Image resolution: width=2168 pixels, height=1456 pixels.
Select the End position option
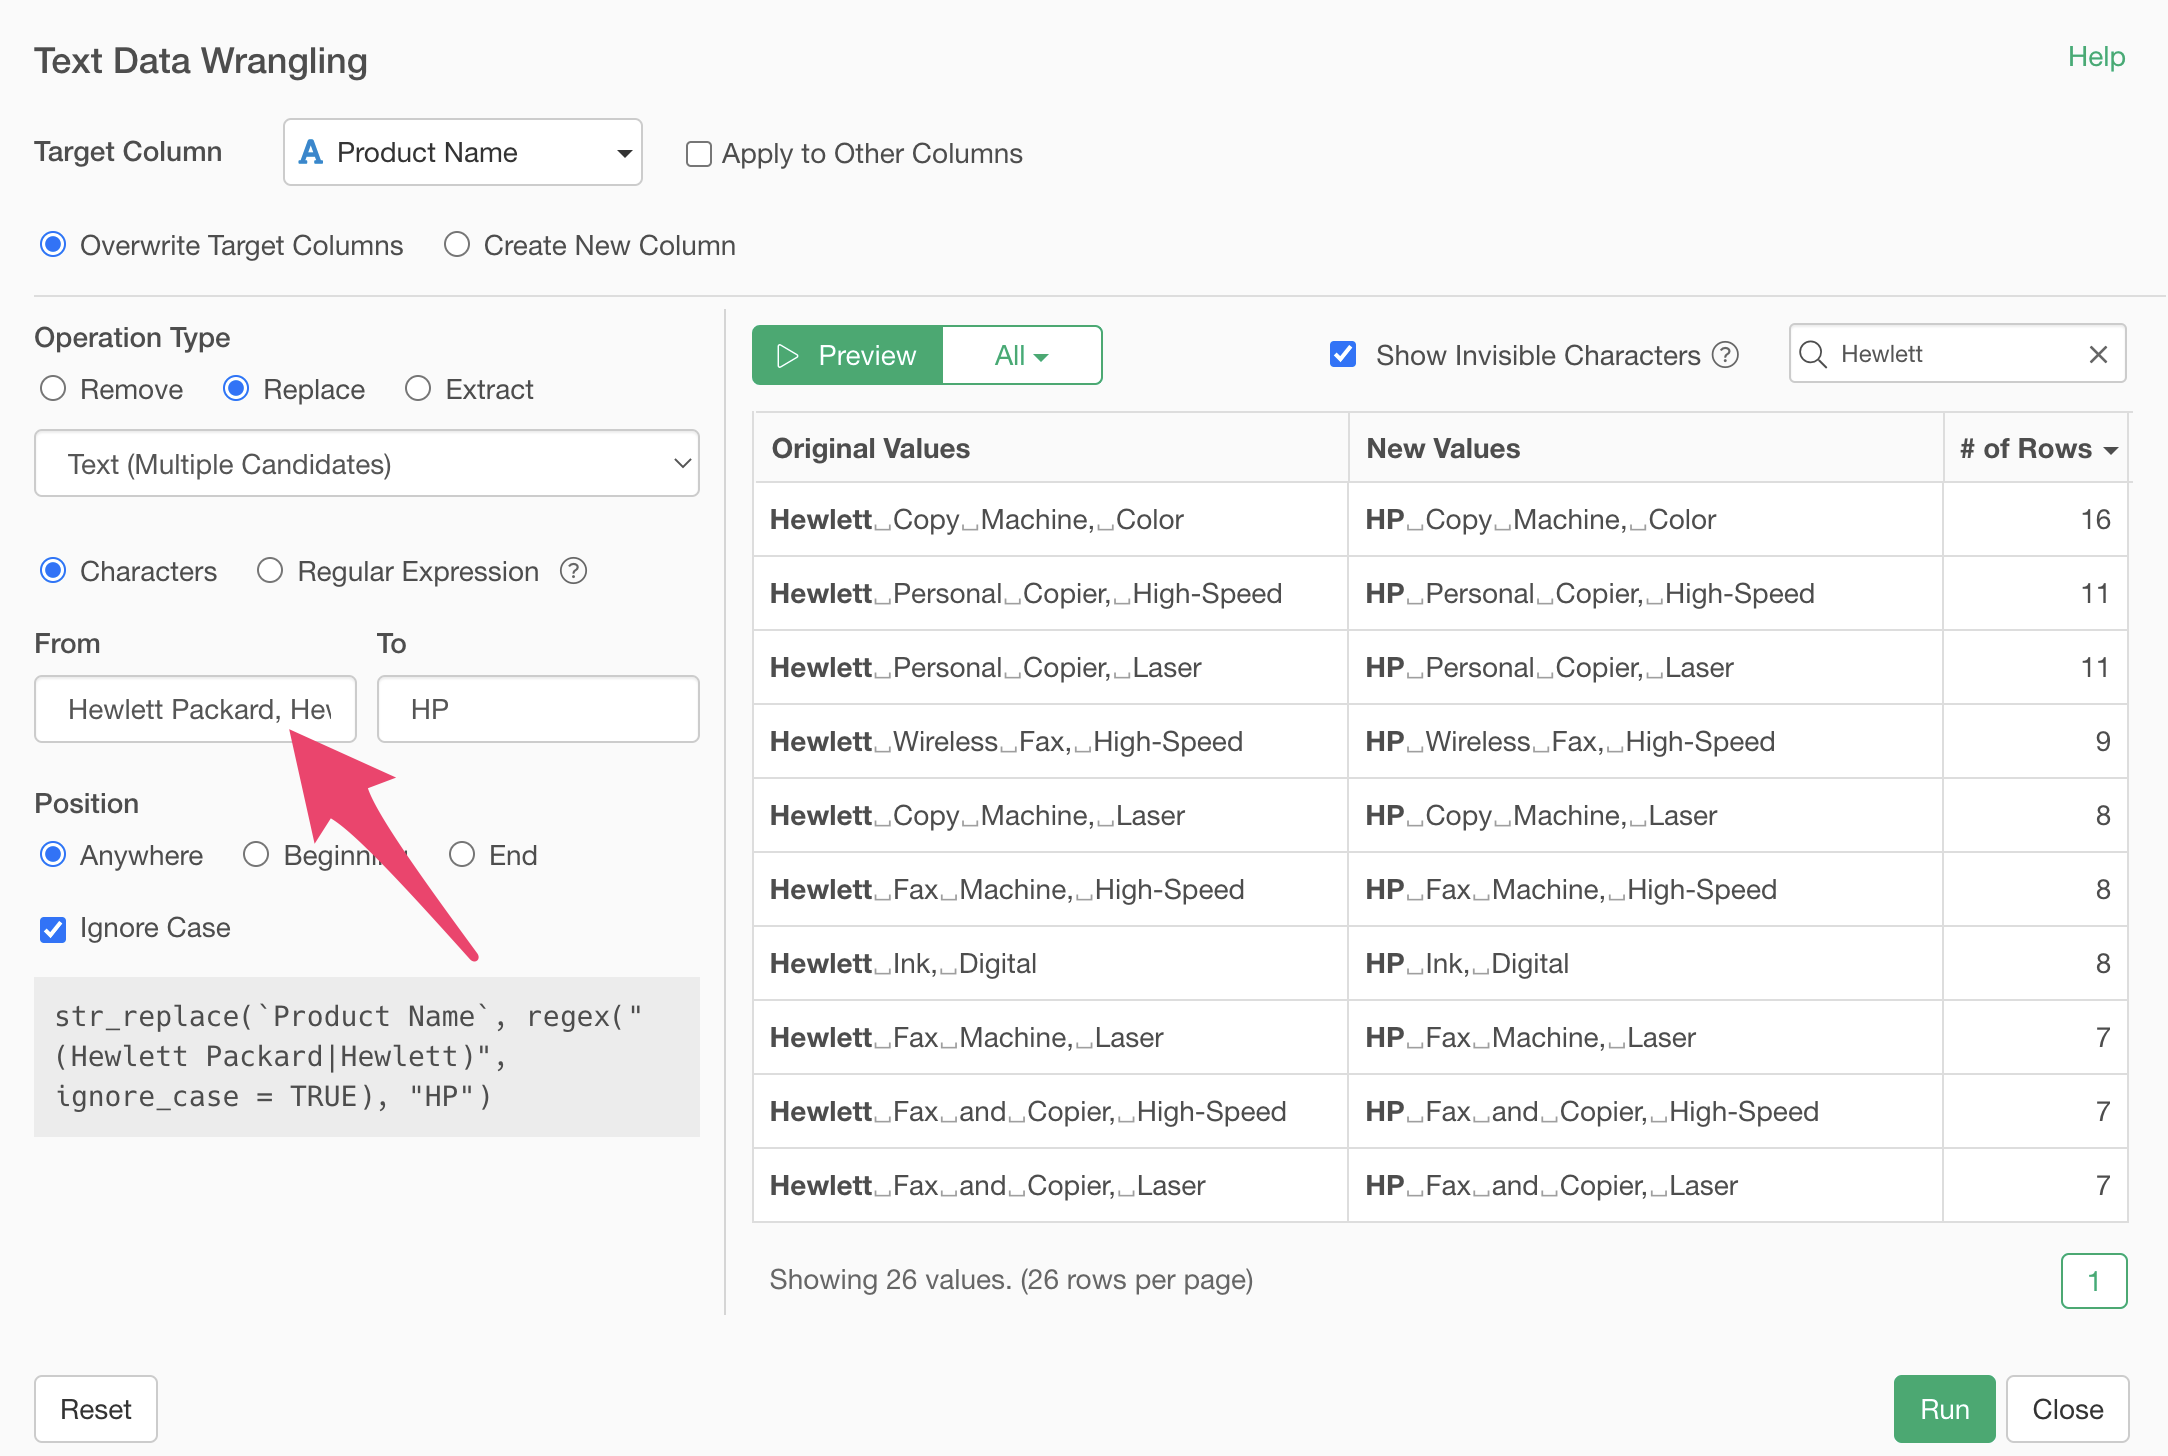point(462,855)
